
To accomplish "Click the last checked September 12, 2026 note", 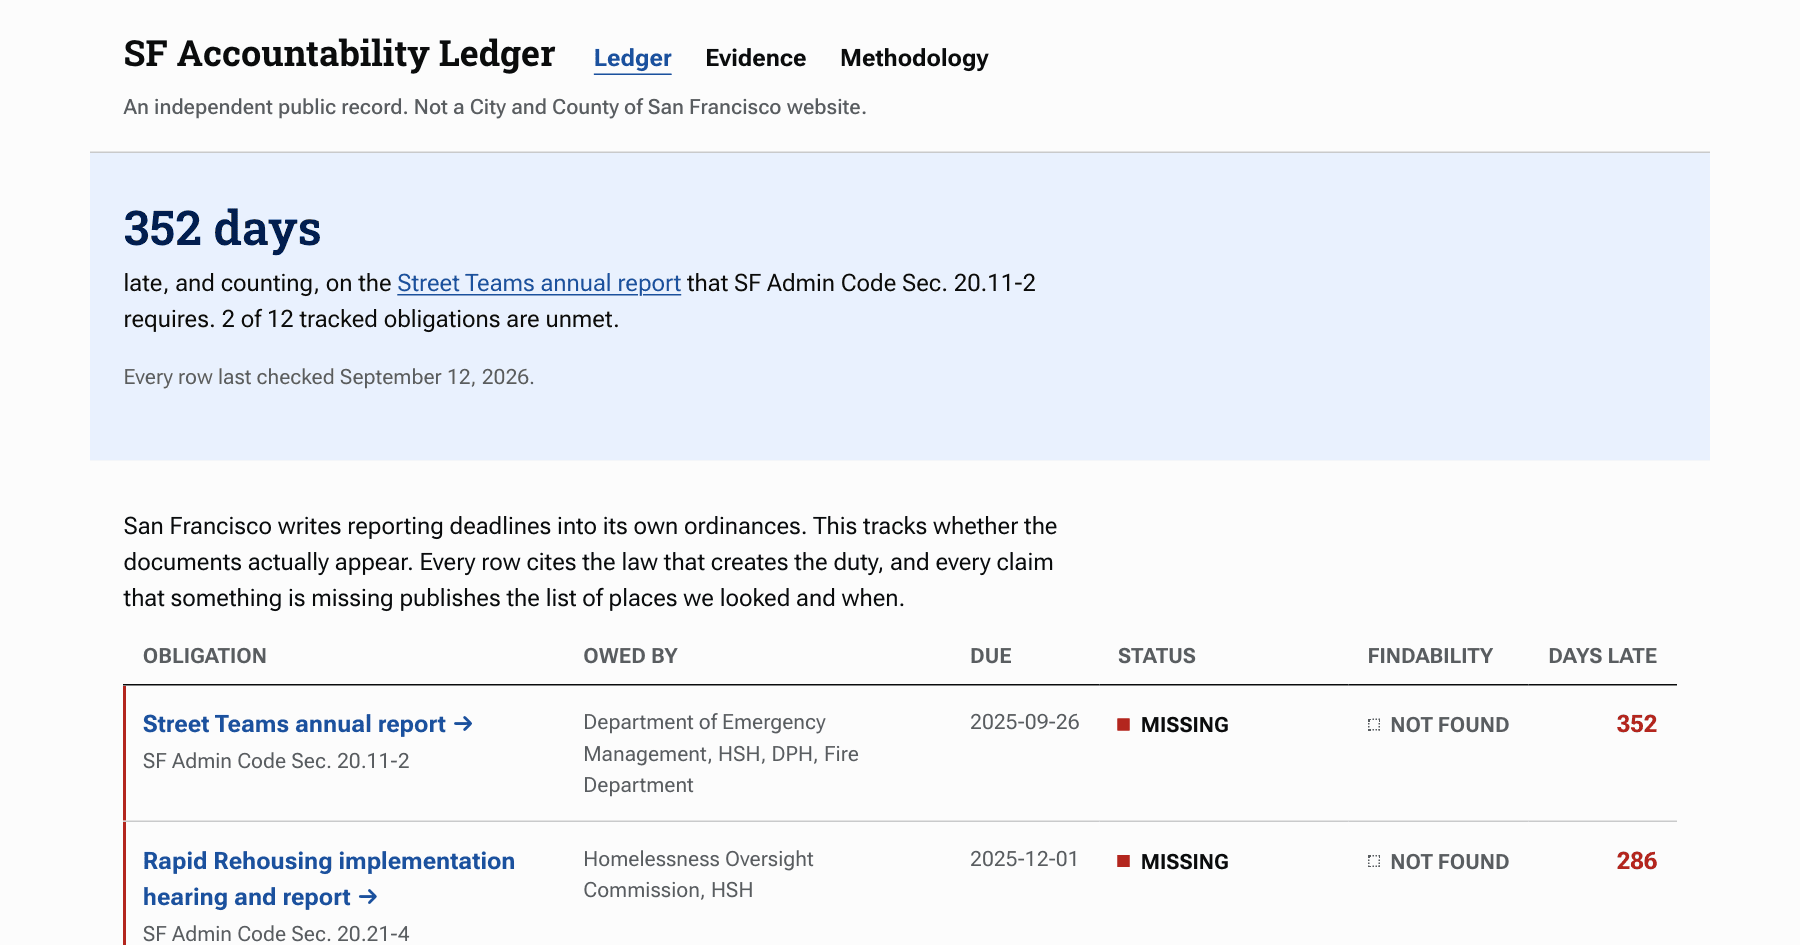I will pos(329,377).
